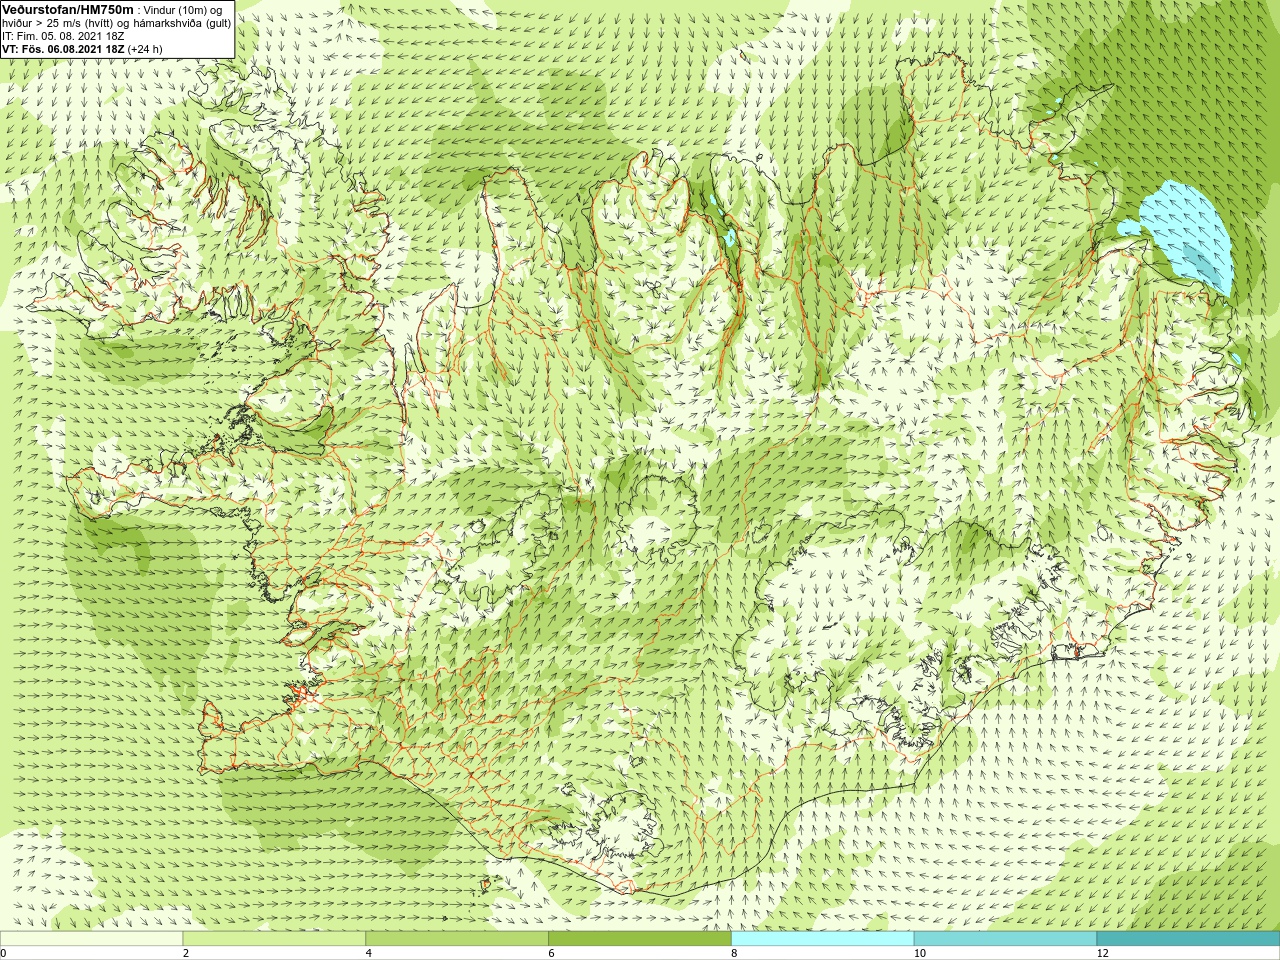
Task: Click the "Veðurstofan/HM750m" title text
Action: (68, 9)
